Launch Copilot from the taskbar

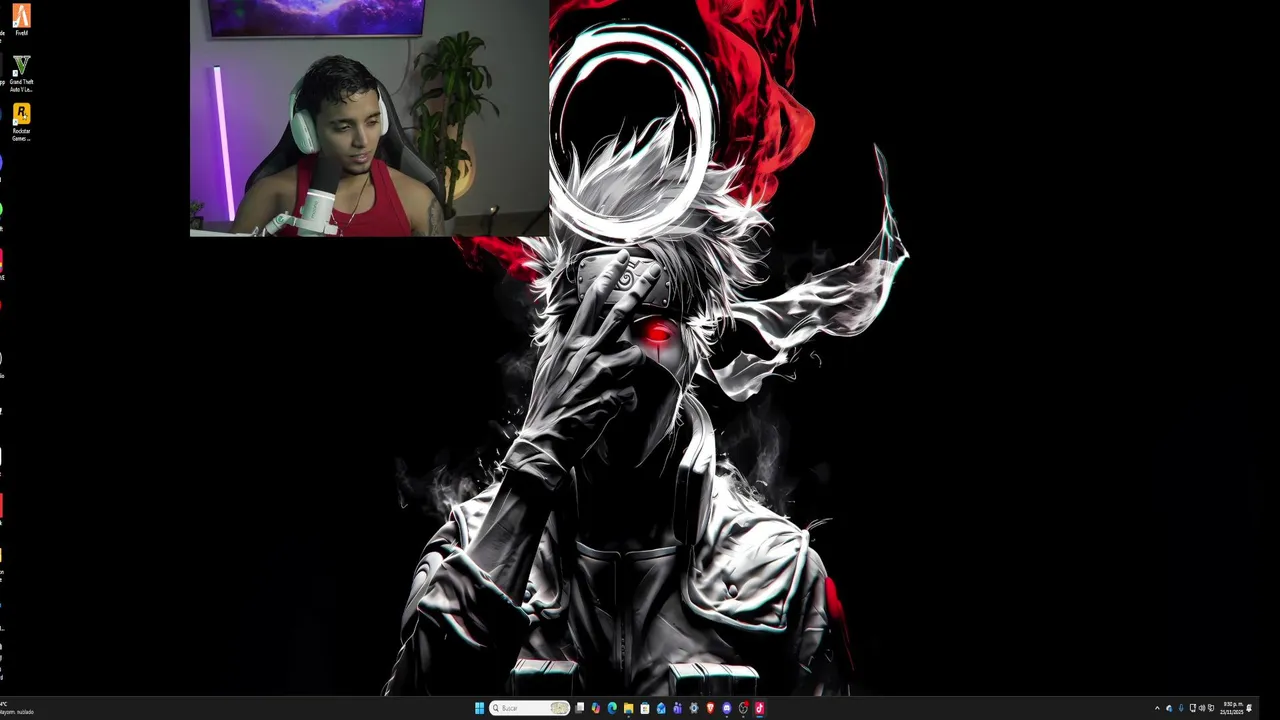click(x=595, y=708)
